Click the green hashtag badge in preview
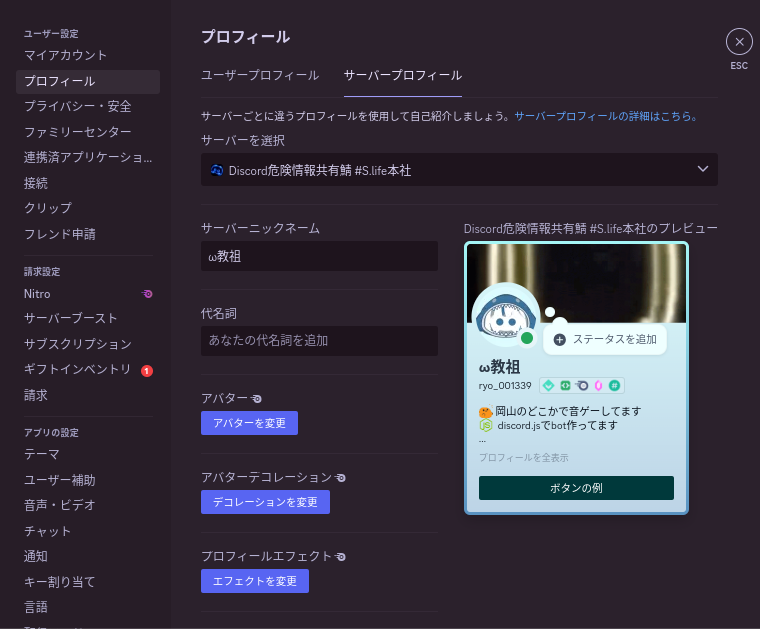 [x=615, y=385]
